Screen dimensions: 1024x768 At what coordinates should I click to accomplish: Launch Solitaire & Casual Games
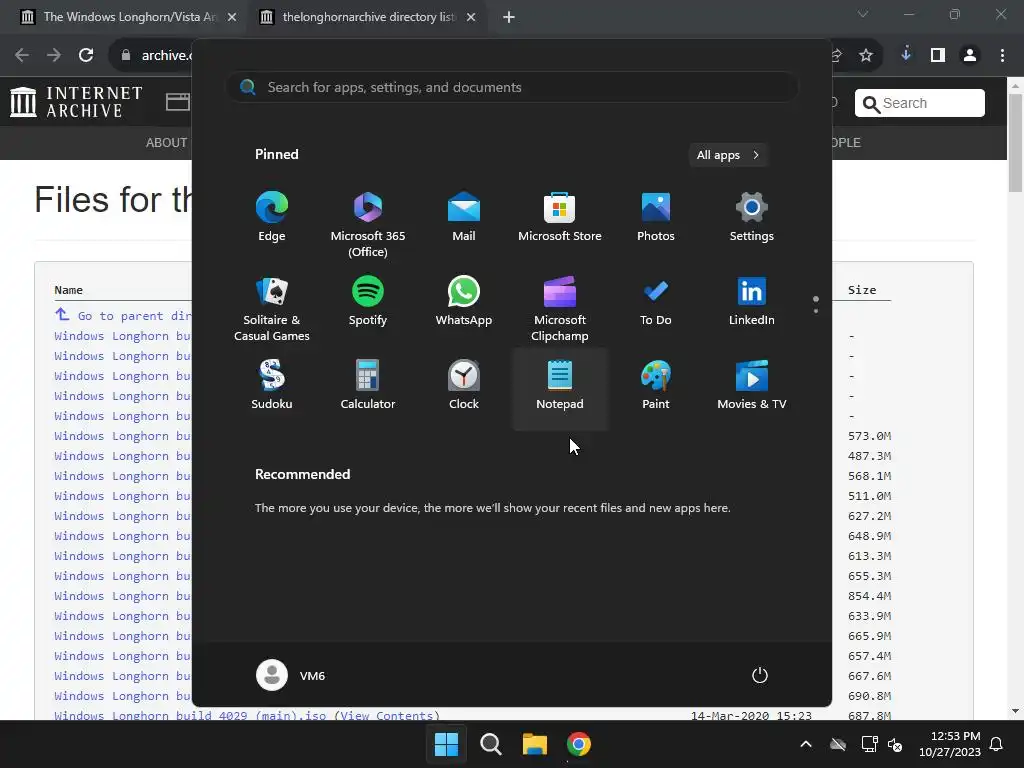click(272, 308)
